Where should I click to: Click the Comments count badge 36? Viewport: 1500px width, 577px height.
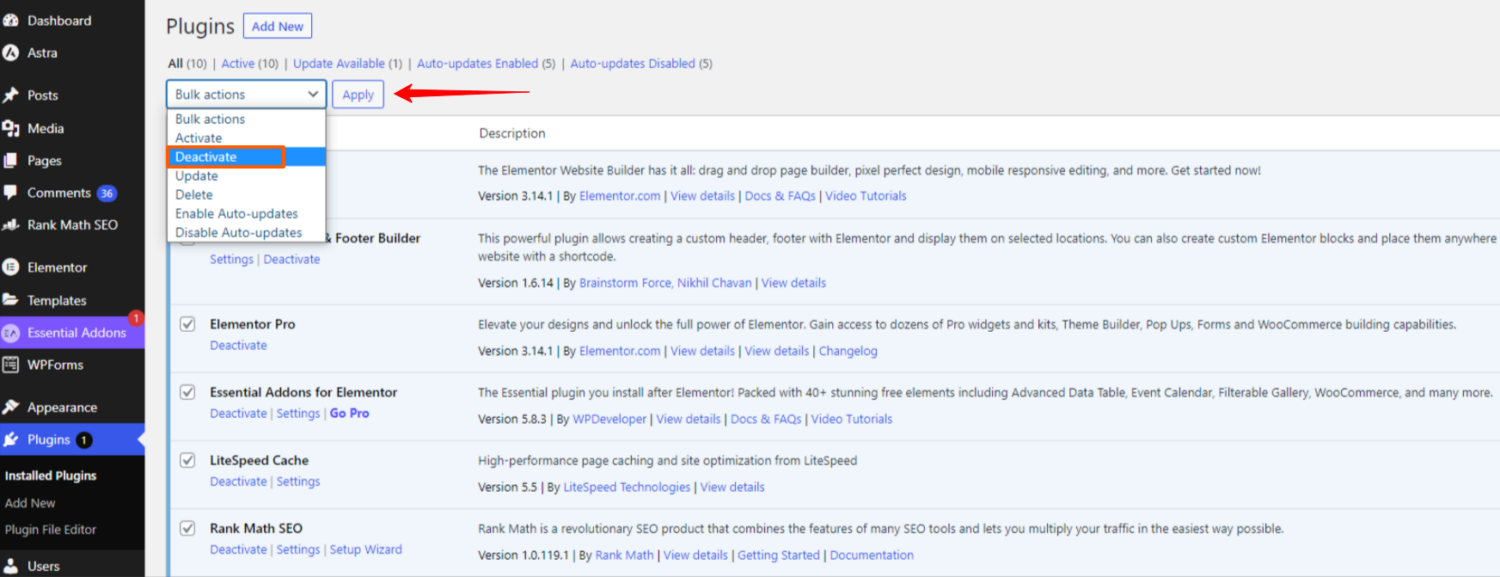tap(107, 193)
